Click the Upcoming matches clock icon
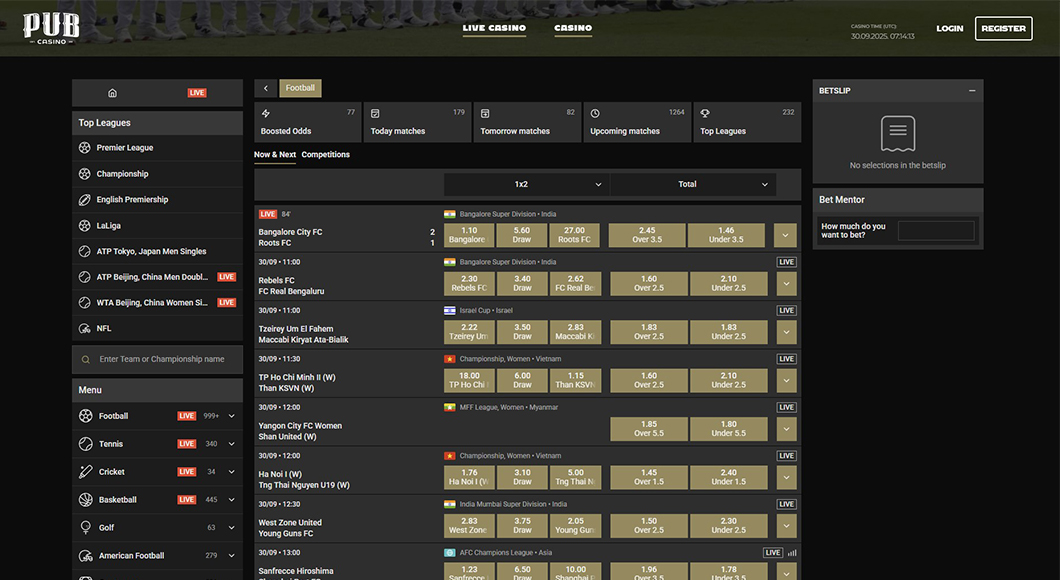The width and height of the screenshot is (1060, 580). [595, 113]
